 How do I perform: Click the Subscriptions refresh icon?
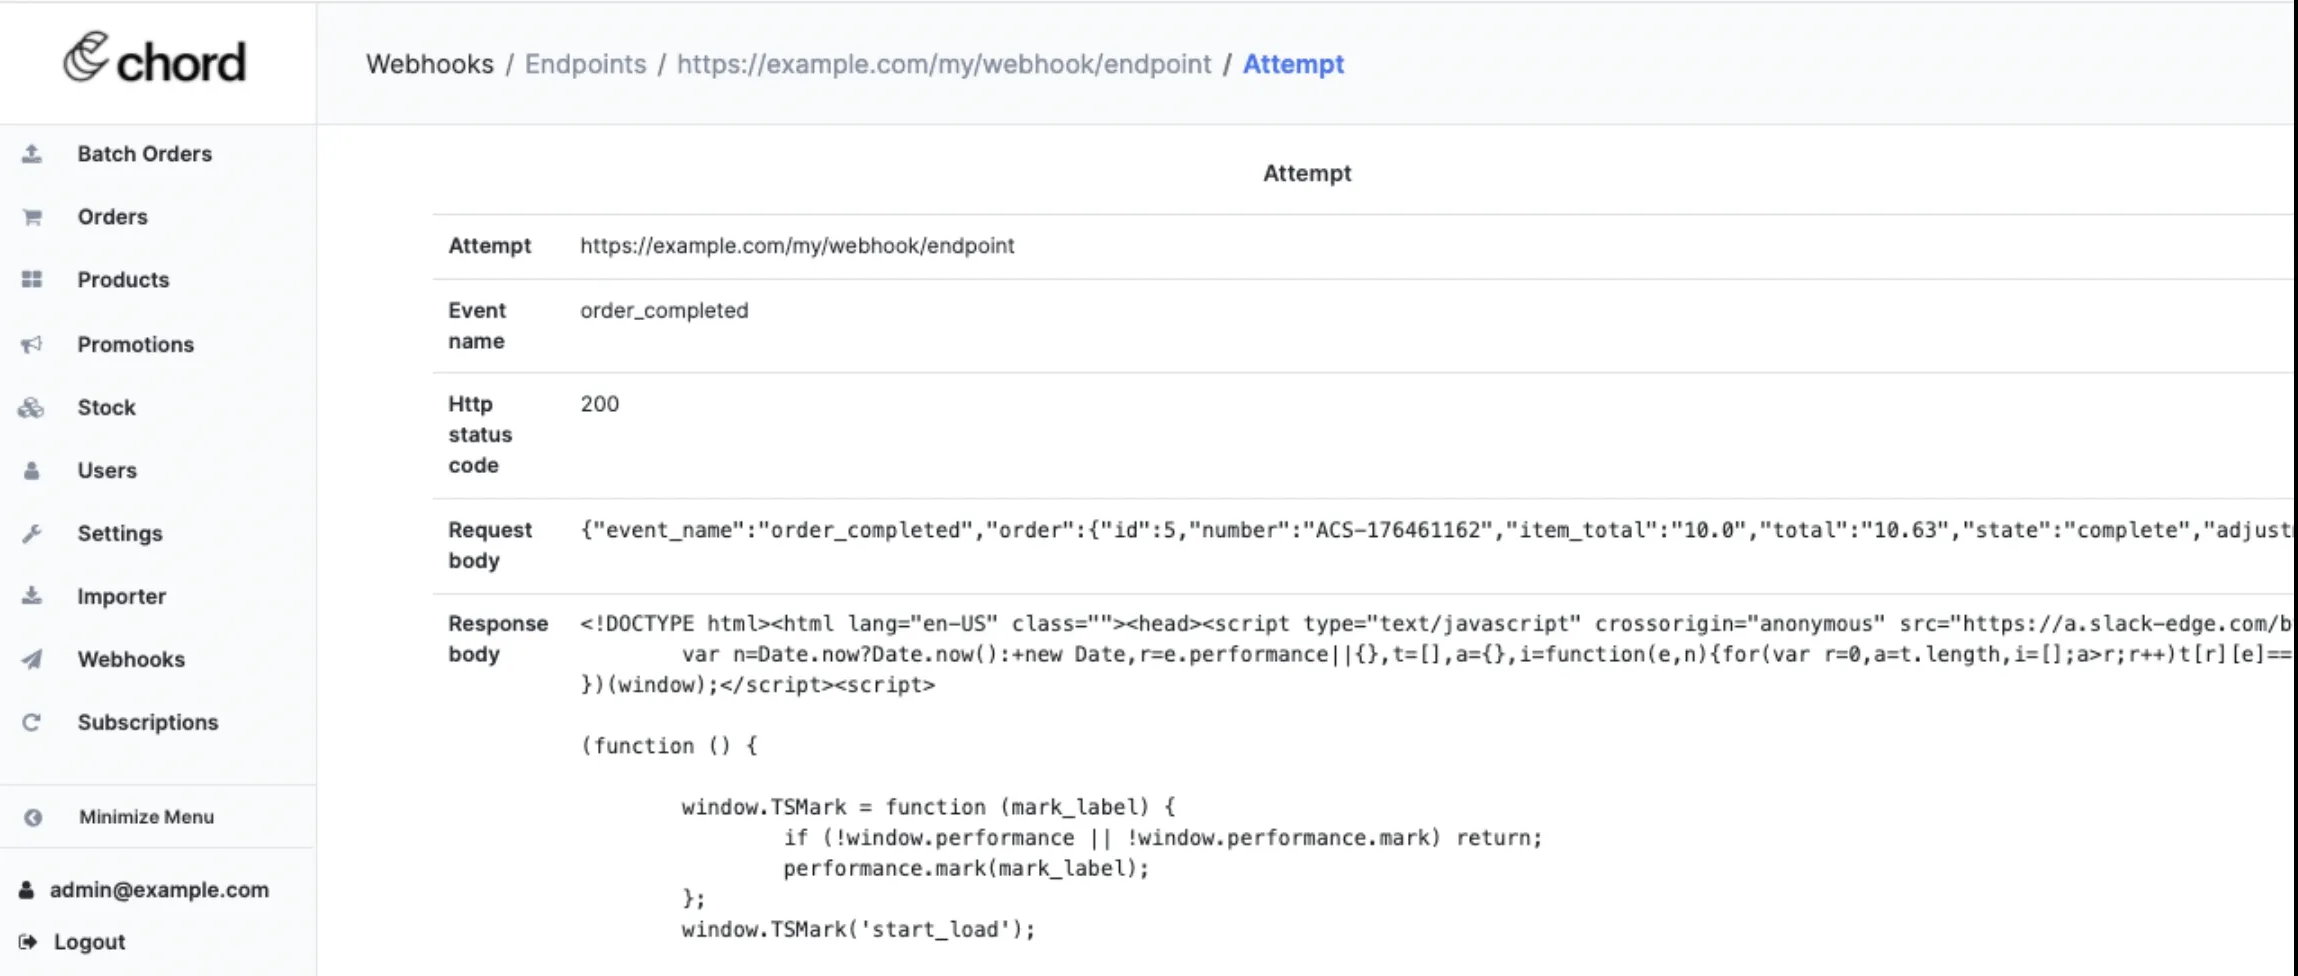[x=32, y=722]
